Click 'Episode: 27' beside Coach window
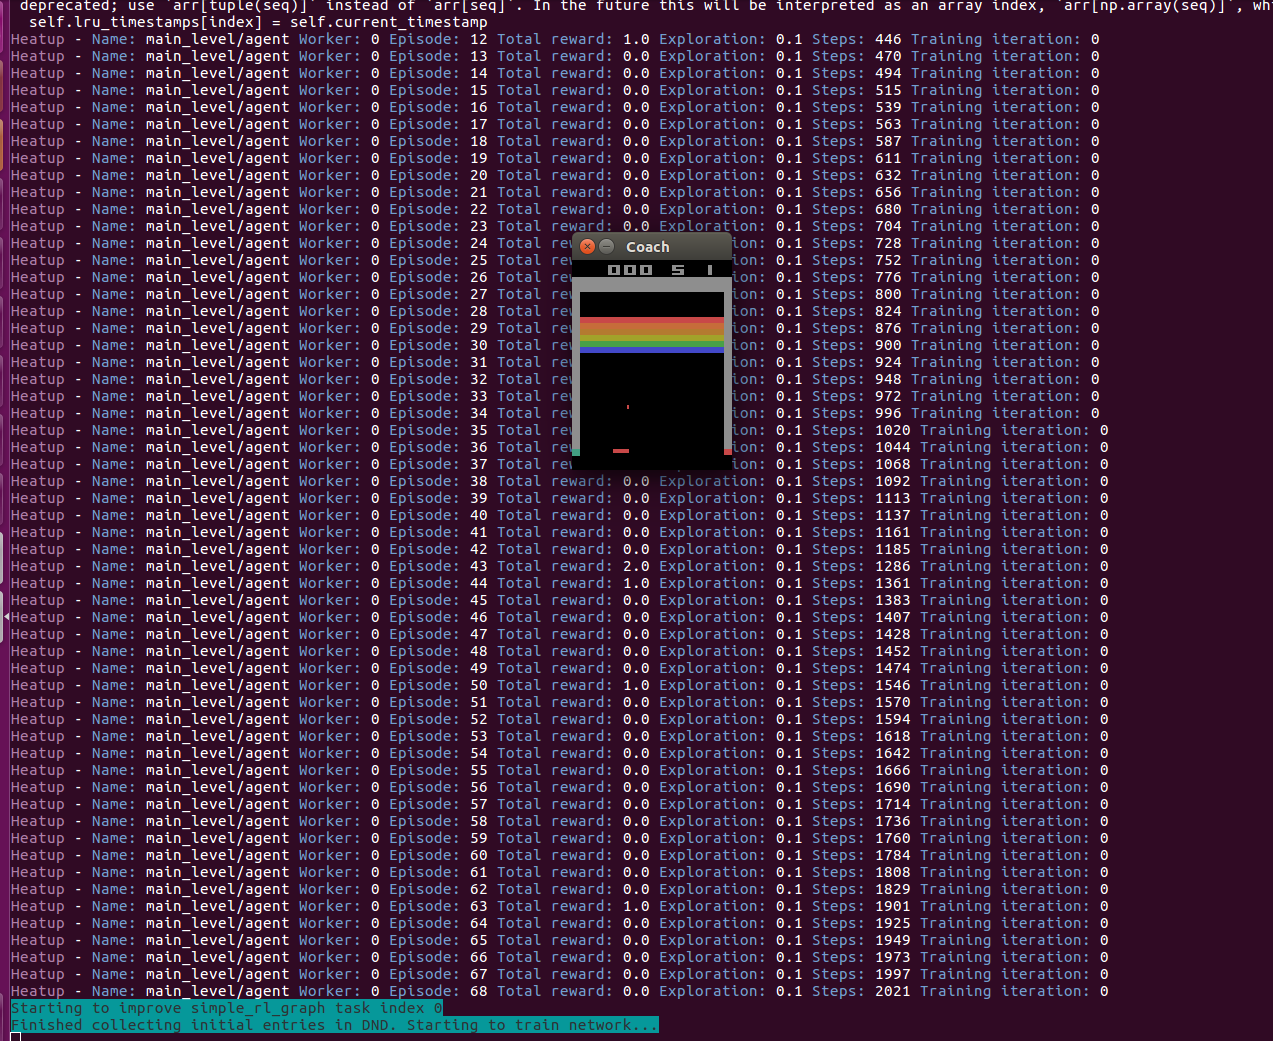The height and width of the screenshot is (1041, 1273). [438, 294]
